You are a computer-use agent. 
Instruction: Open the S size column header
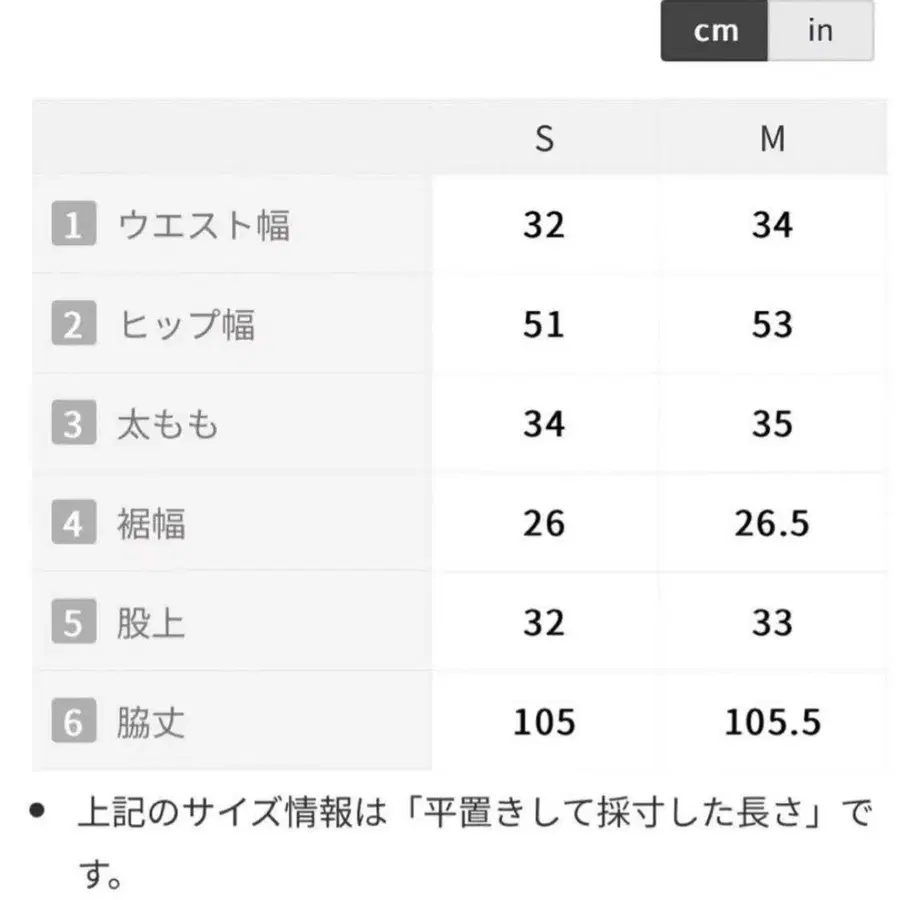pyautogui.click(x=543, y=138)
